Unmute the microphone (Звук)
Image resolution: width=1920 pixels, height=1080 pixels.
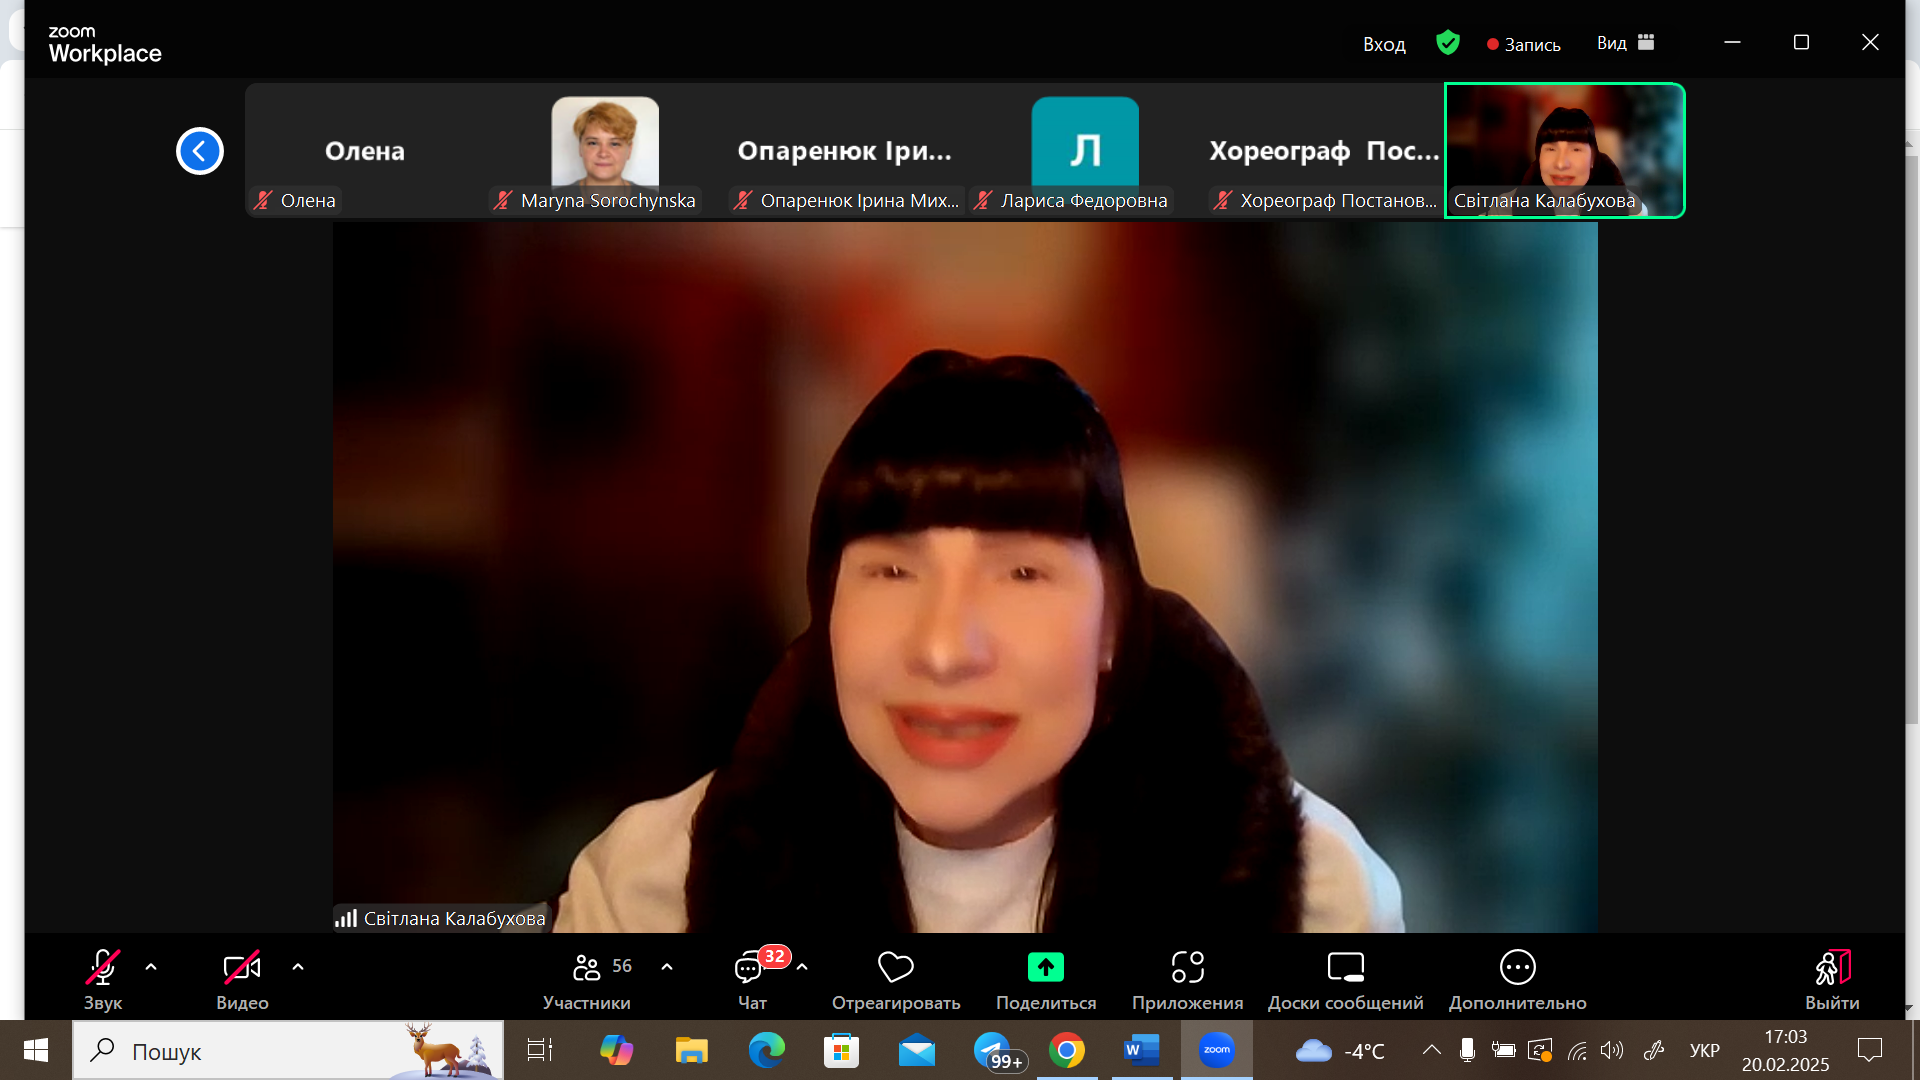tap(102, 967)
